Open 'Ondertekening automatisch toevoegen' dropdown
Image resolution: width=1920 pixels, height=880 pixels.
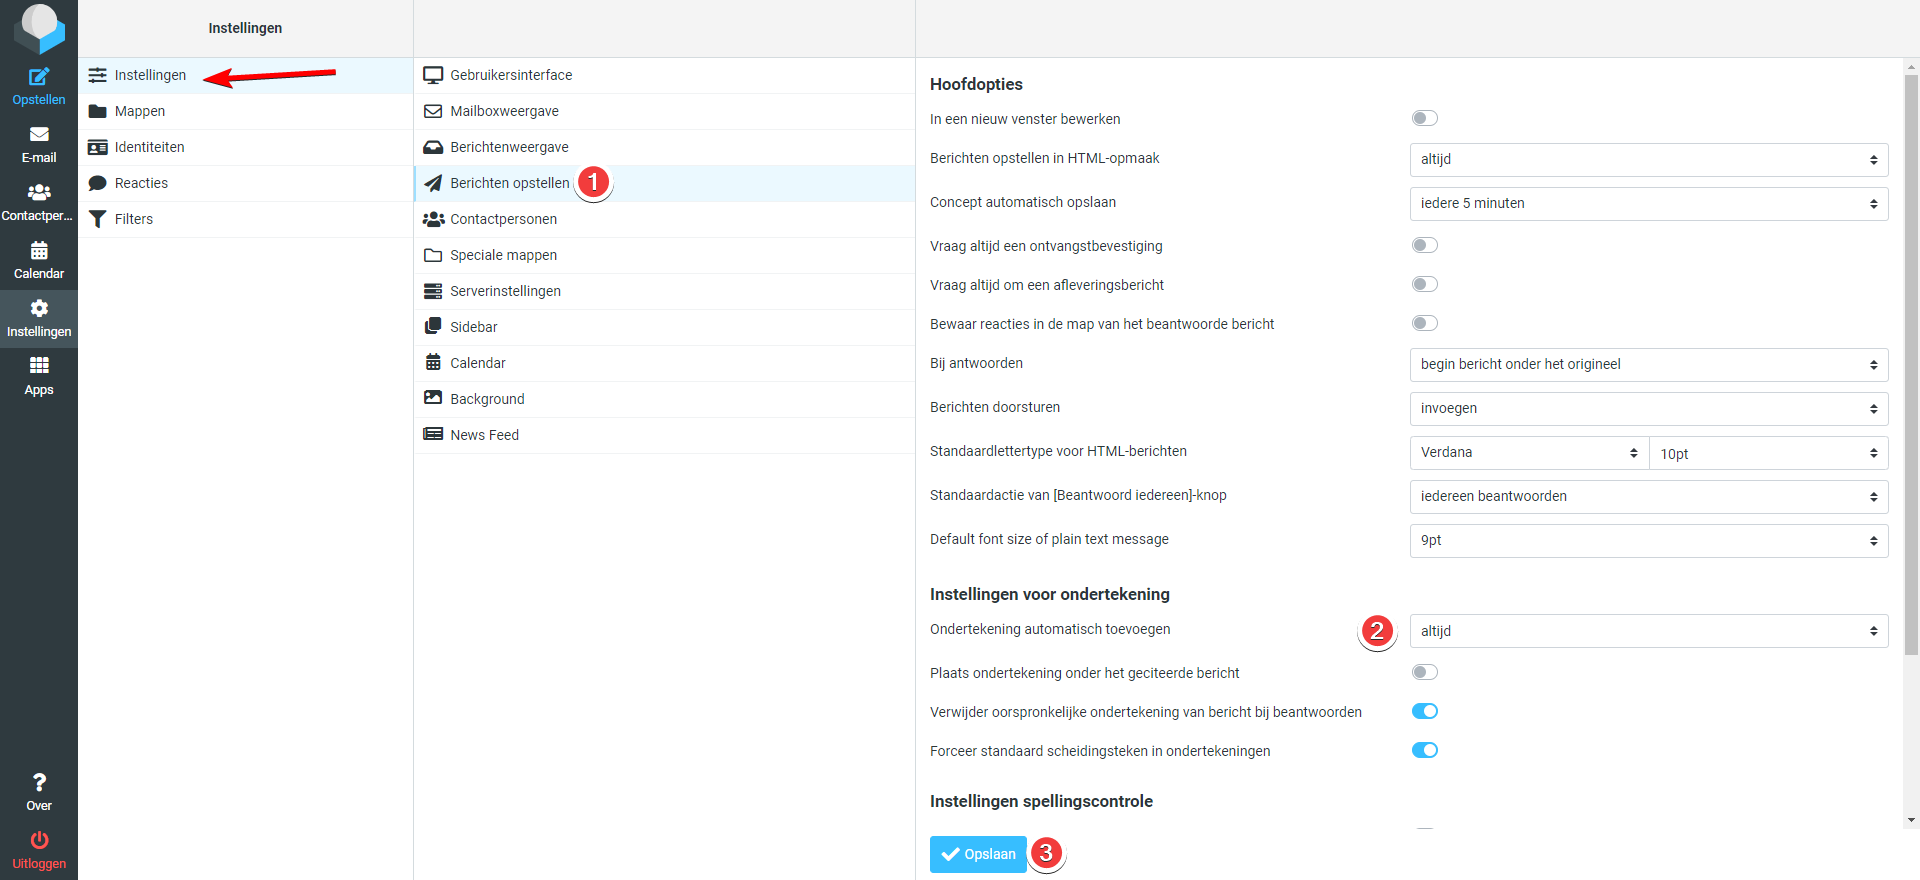click(x=1648, y=631)
